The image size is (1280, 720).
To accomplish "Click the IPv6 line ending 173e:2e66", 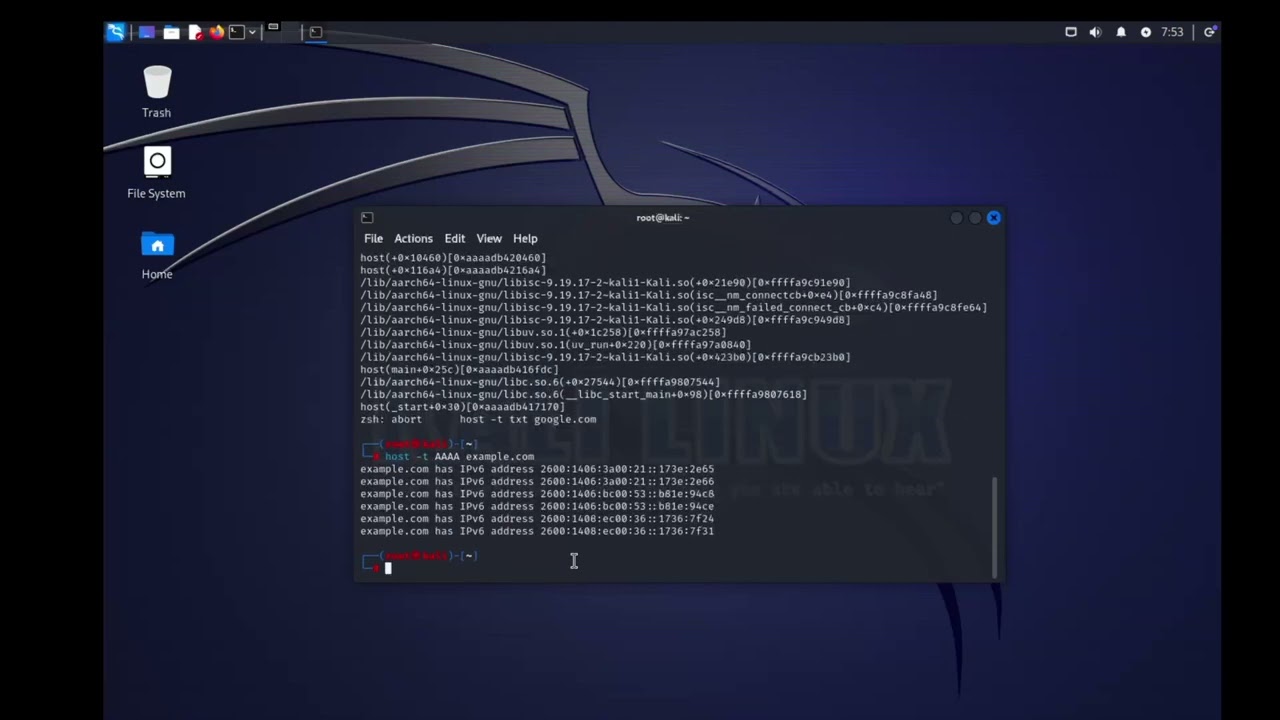I will point(537,481).
